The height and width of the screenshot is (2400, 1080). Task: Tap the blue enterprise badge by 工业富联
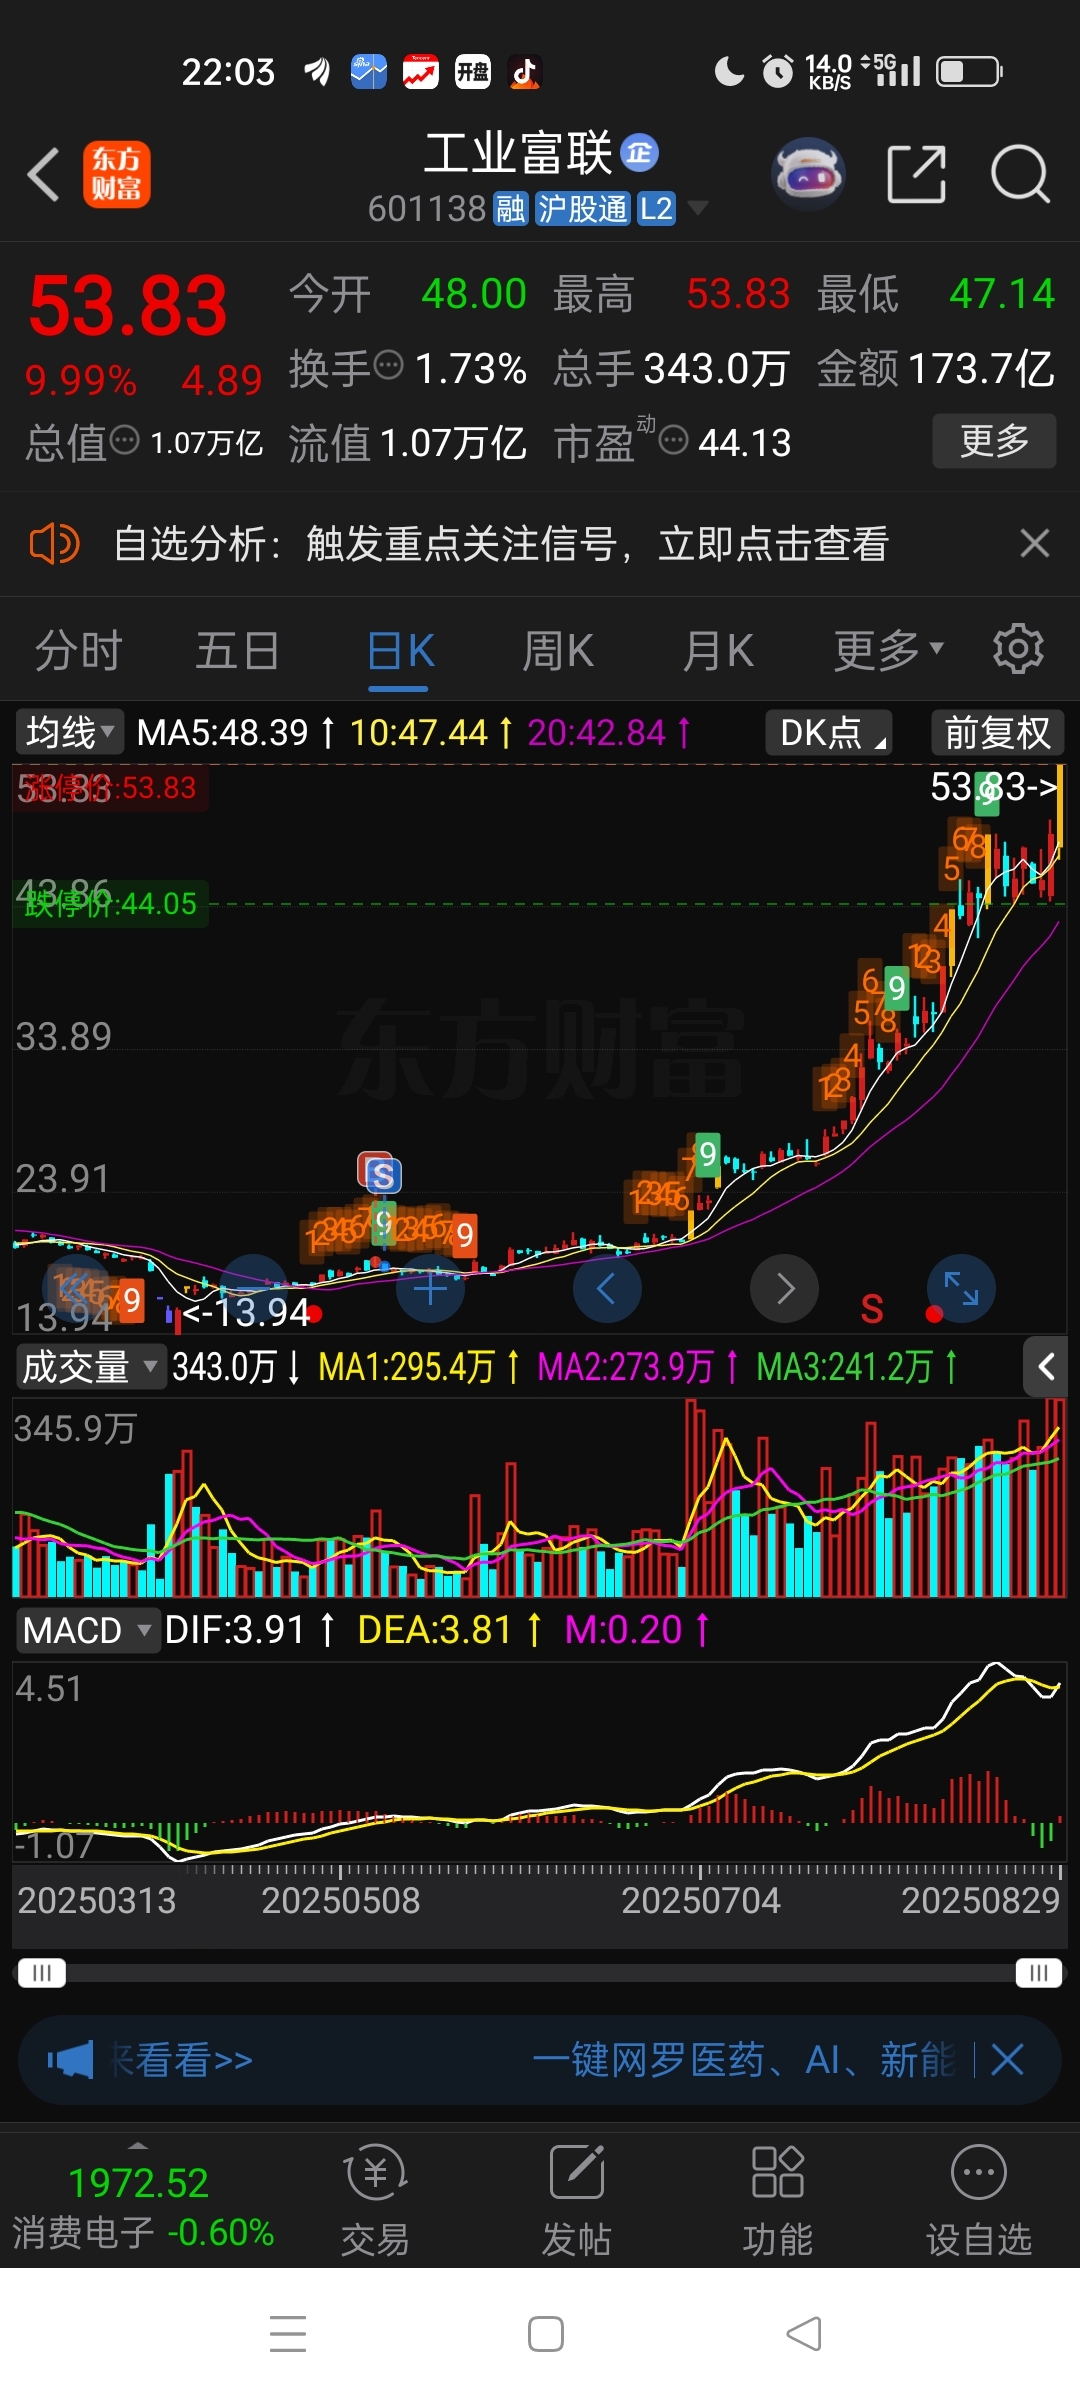click(640, 153)
